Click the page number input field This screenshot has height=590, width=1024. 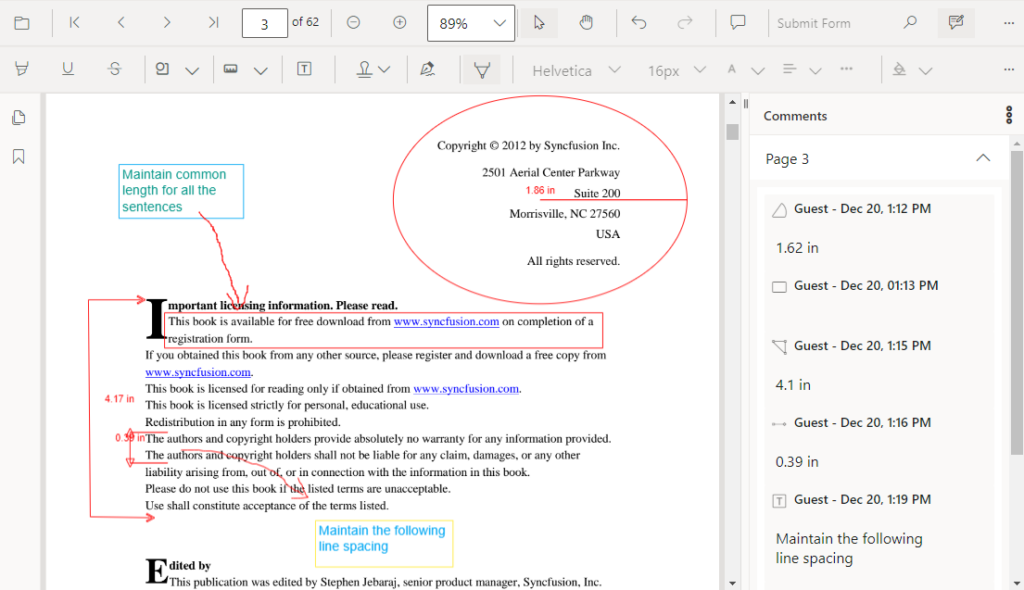[x=264, y=22]
